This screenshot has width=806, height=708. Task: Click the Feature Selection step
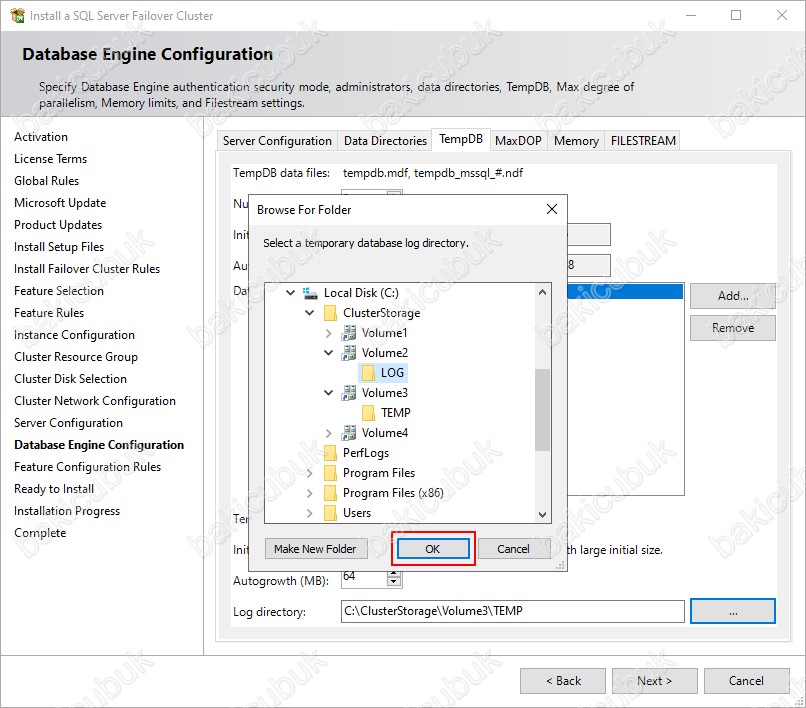tap(59, 291)
